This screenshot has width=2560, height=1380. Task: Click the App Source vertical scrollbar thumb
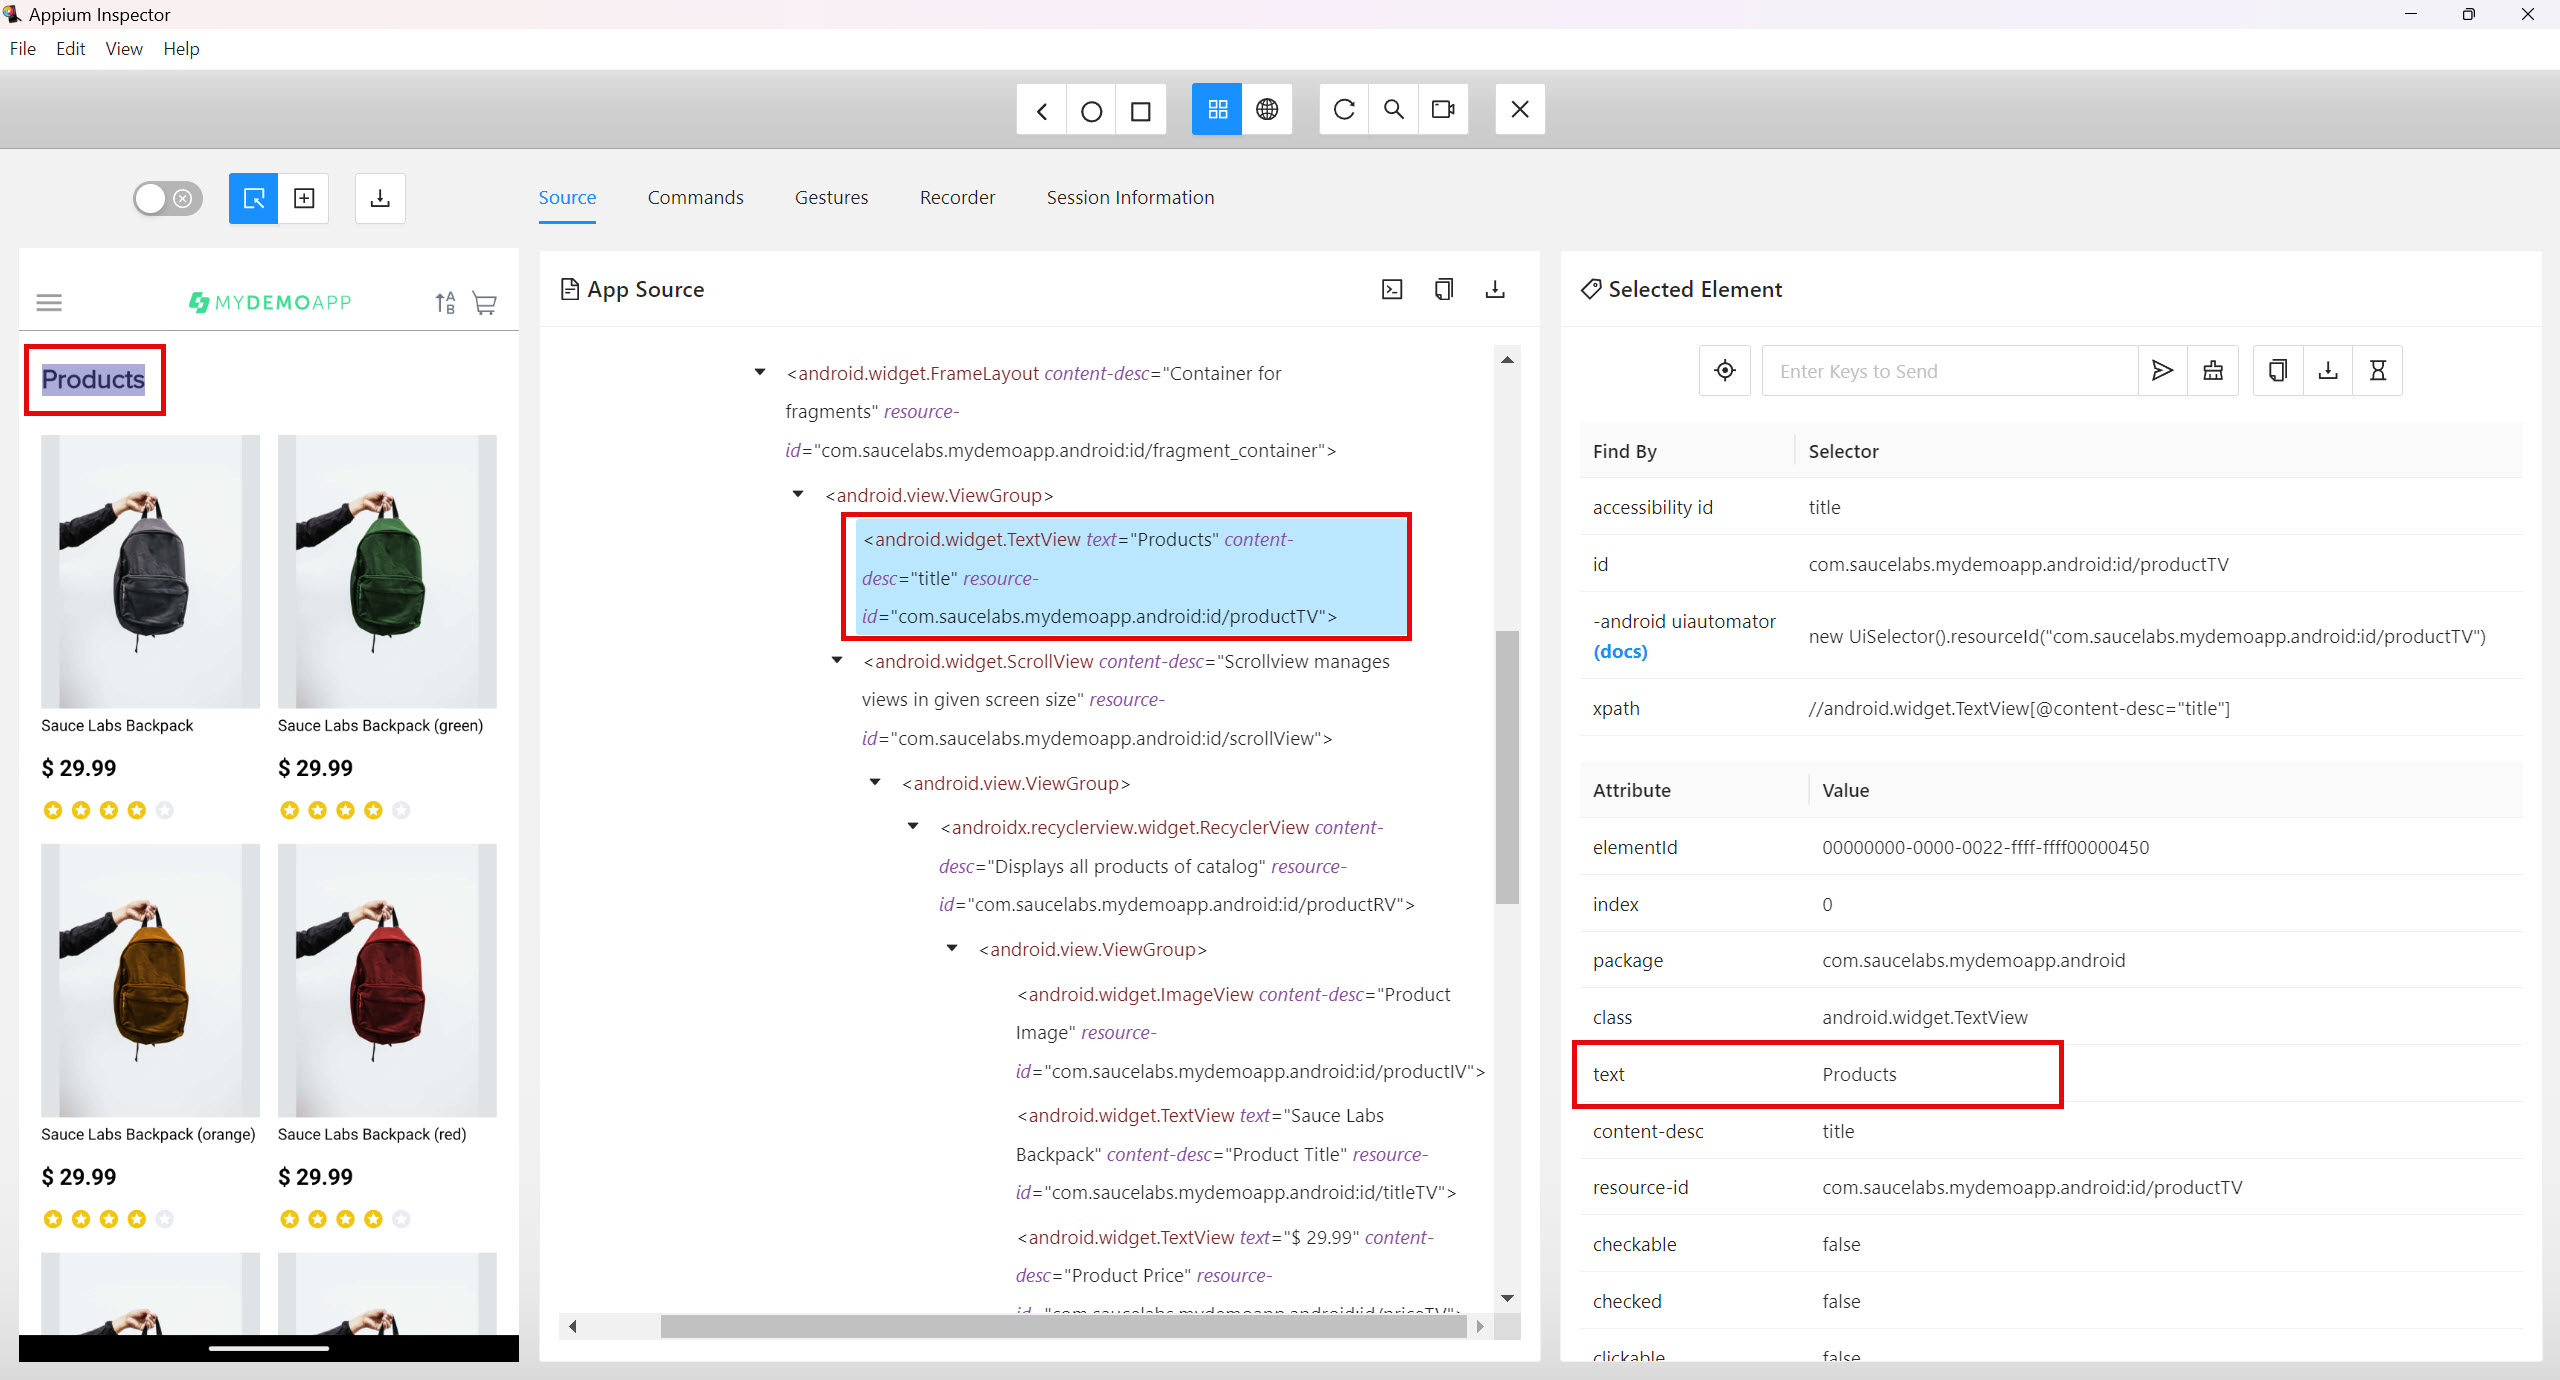point(1507,766)
